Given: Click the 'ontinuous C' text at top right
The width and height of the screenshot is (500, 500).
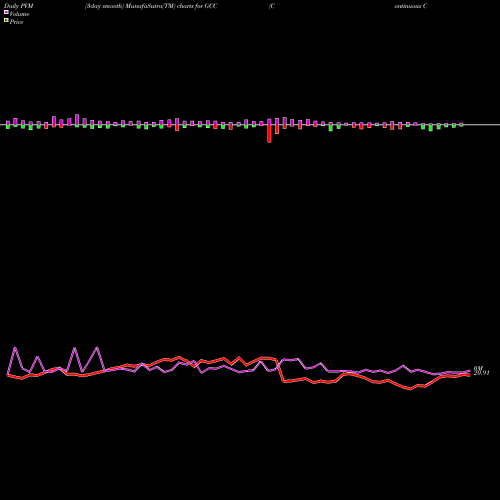Looking at the screenshot, I should [411, 6].
